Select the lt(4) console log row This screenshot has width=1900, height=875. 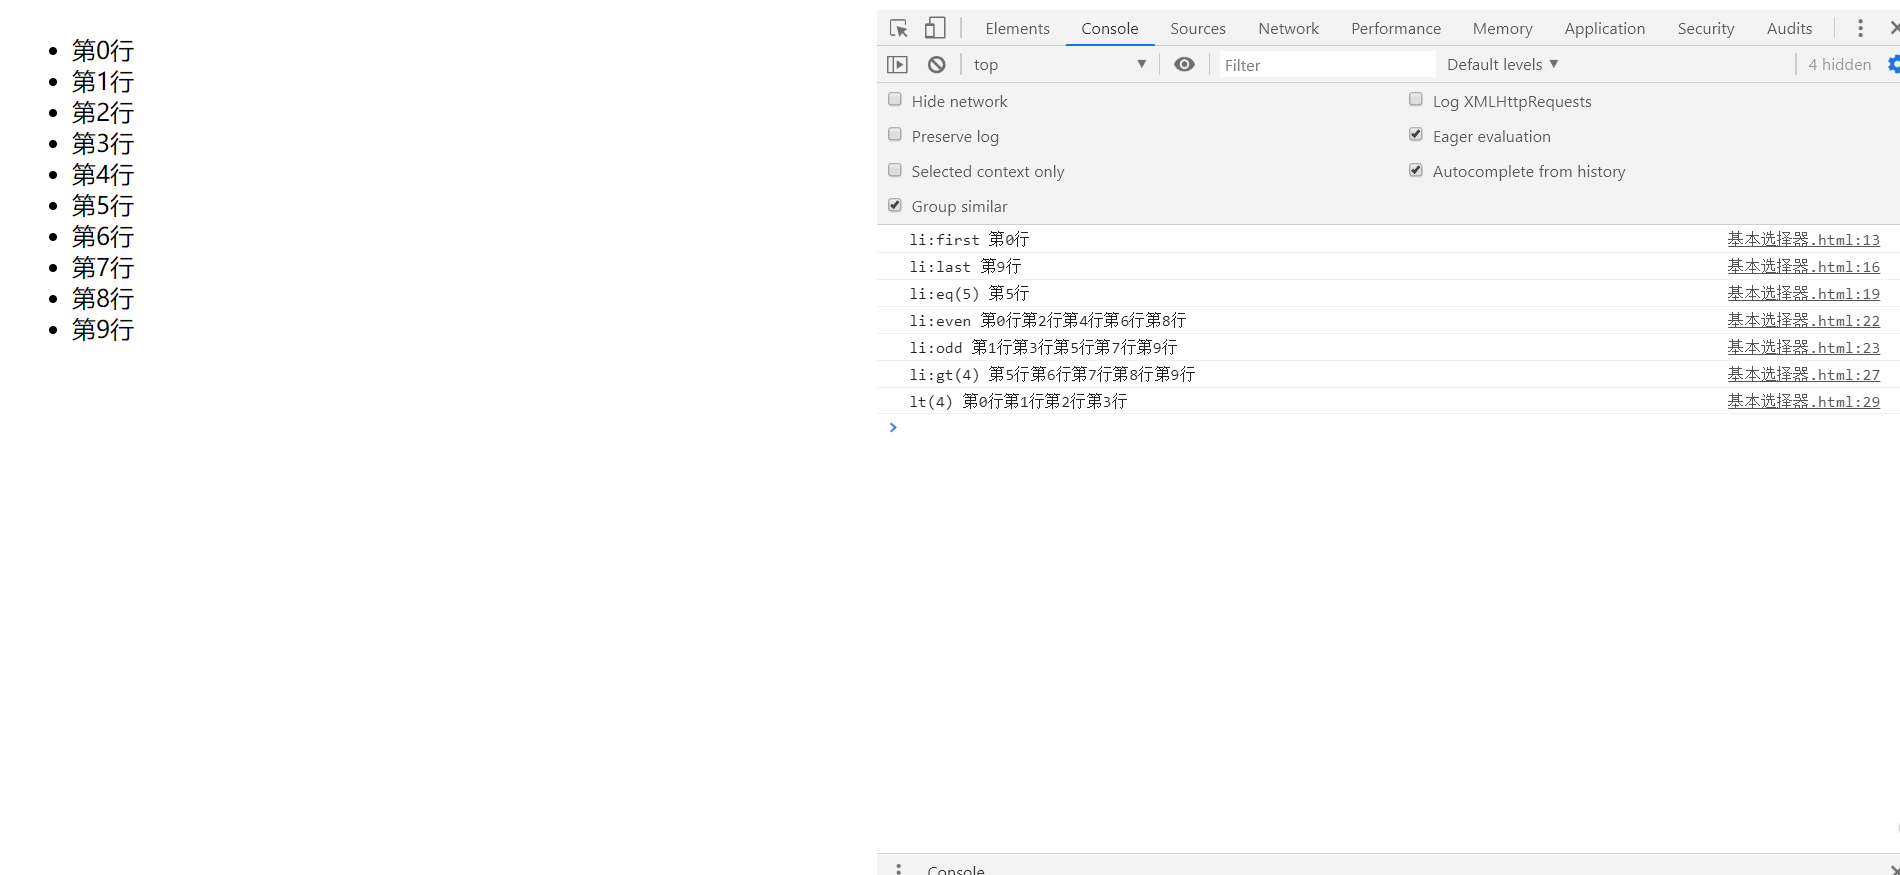click(1388, 402)
